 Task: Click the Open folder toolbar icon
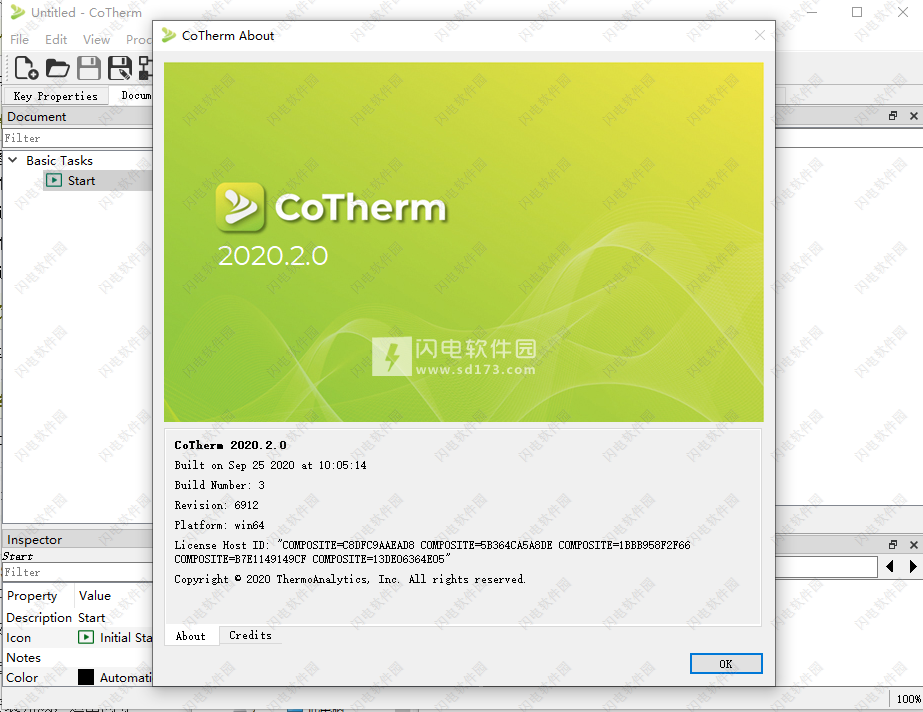(58, 68)
